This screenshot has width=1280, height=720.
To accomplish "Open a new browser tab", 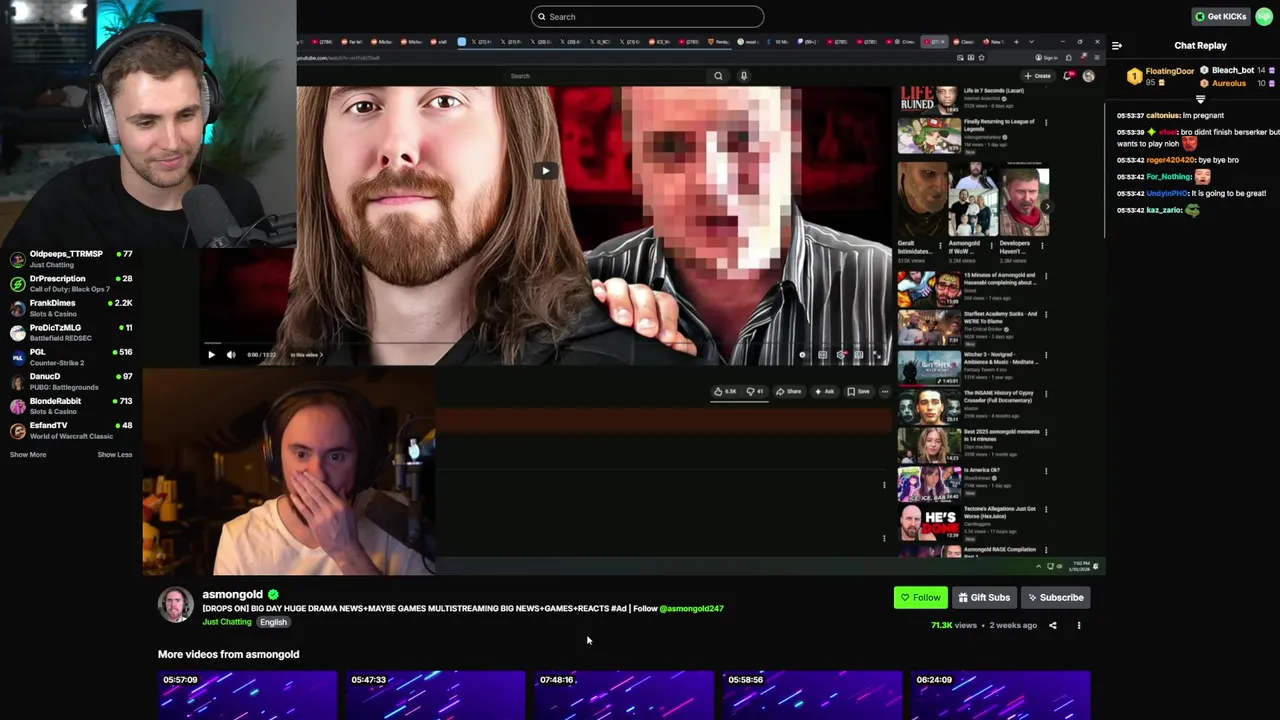I will (x=1016, y=42).
